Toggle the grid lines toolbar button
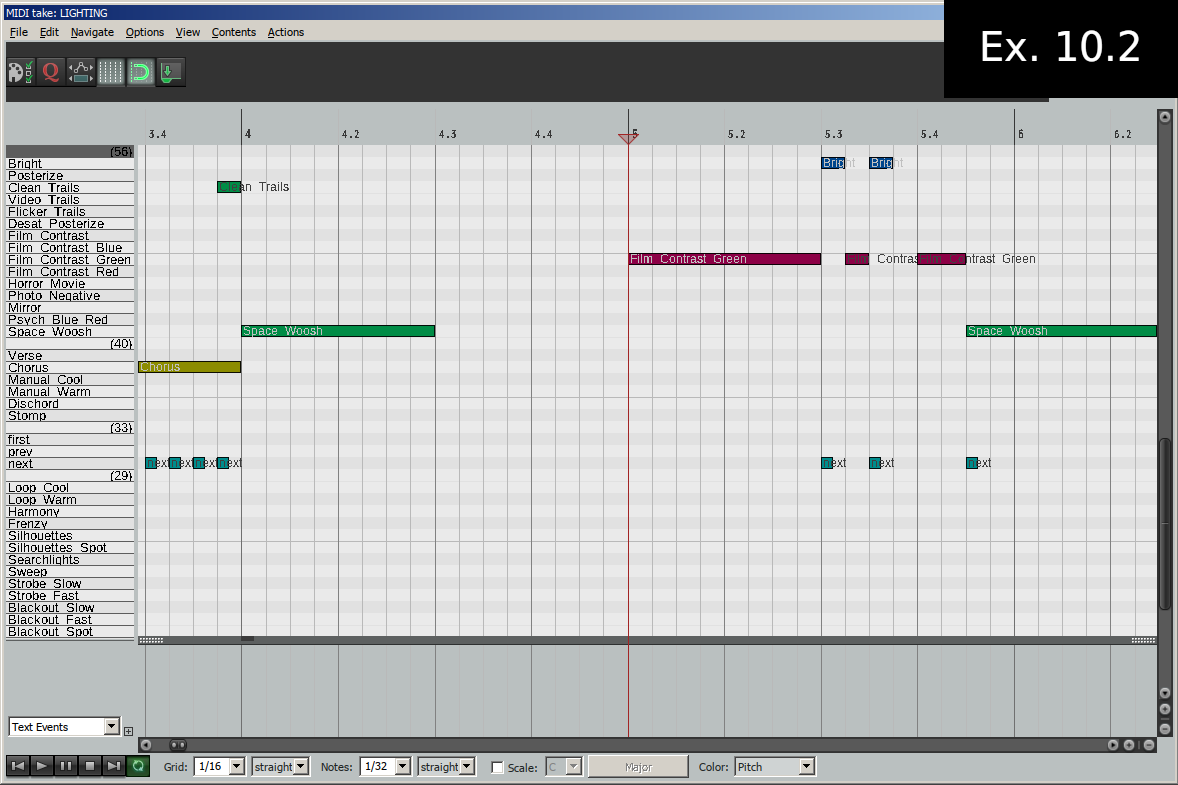This screenshot has width=1178, height=785. coord(110,72)
